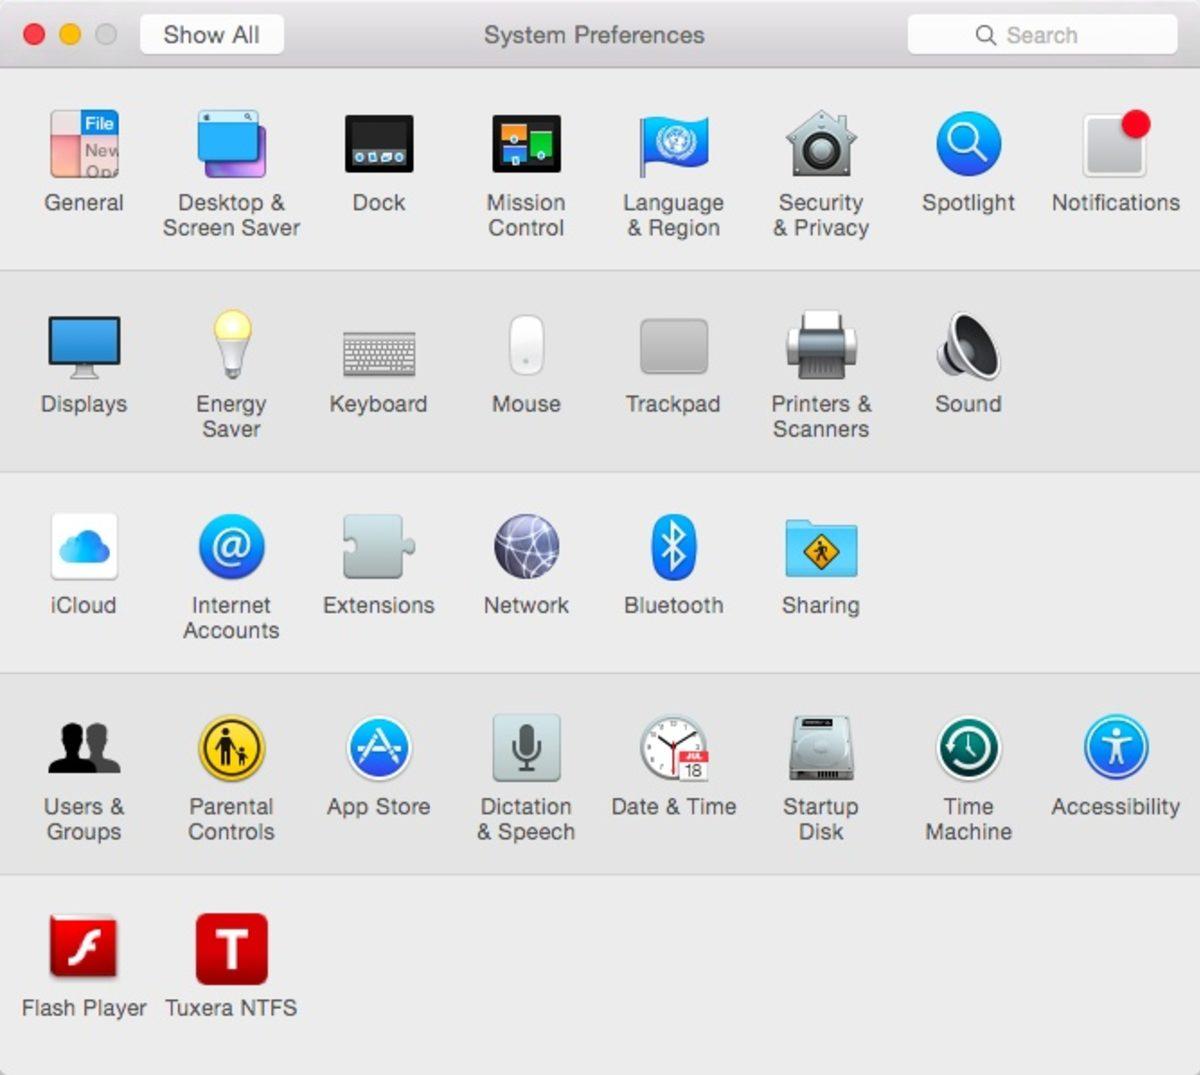1200x1075 pixels.
Task: Open Time Machine preferences
Action: [967, 747]
